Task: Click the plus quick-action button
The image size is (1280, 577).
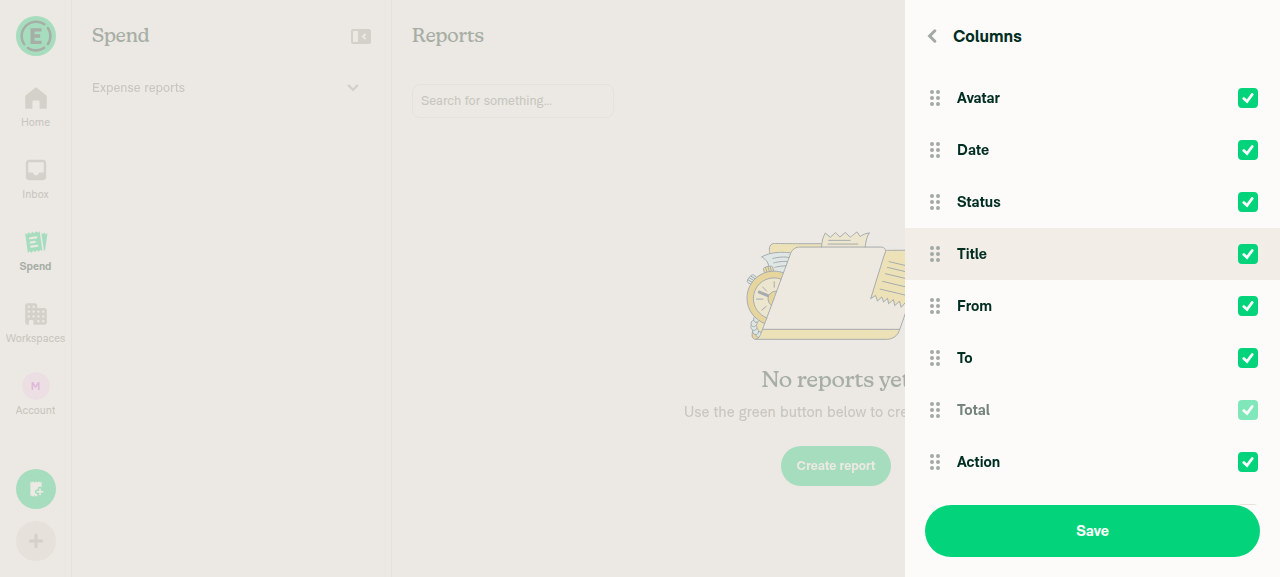Action: pyautogui.click(x=36, y=541)
